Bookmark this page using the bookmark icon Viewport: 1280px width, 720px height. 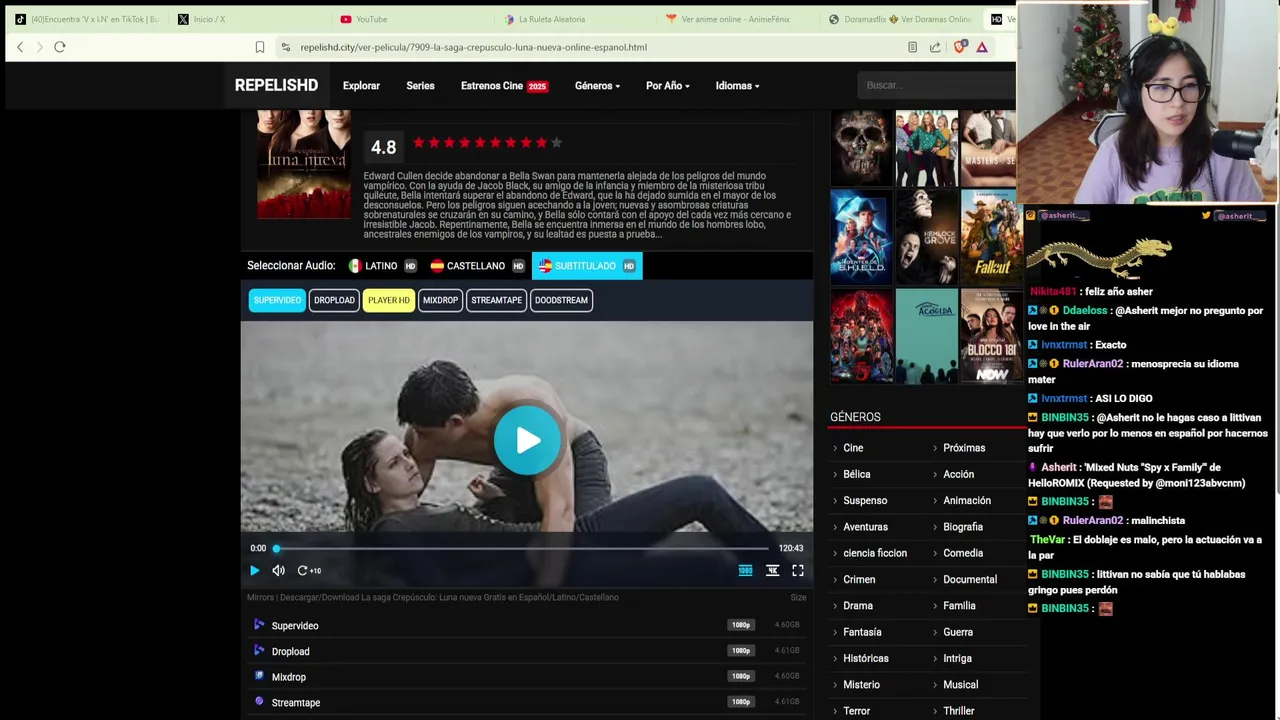point(260,47)
